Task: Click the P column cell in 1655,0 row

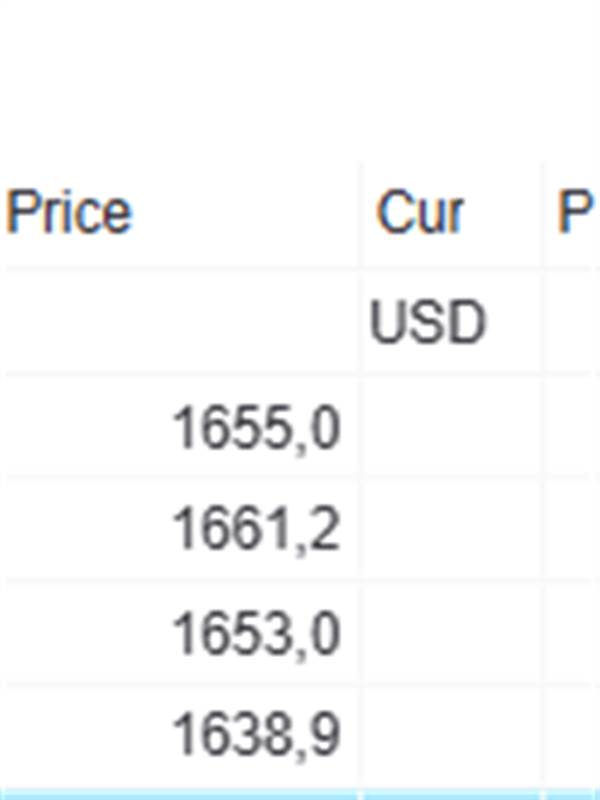Action: coord(574,428)
